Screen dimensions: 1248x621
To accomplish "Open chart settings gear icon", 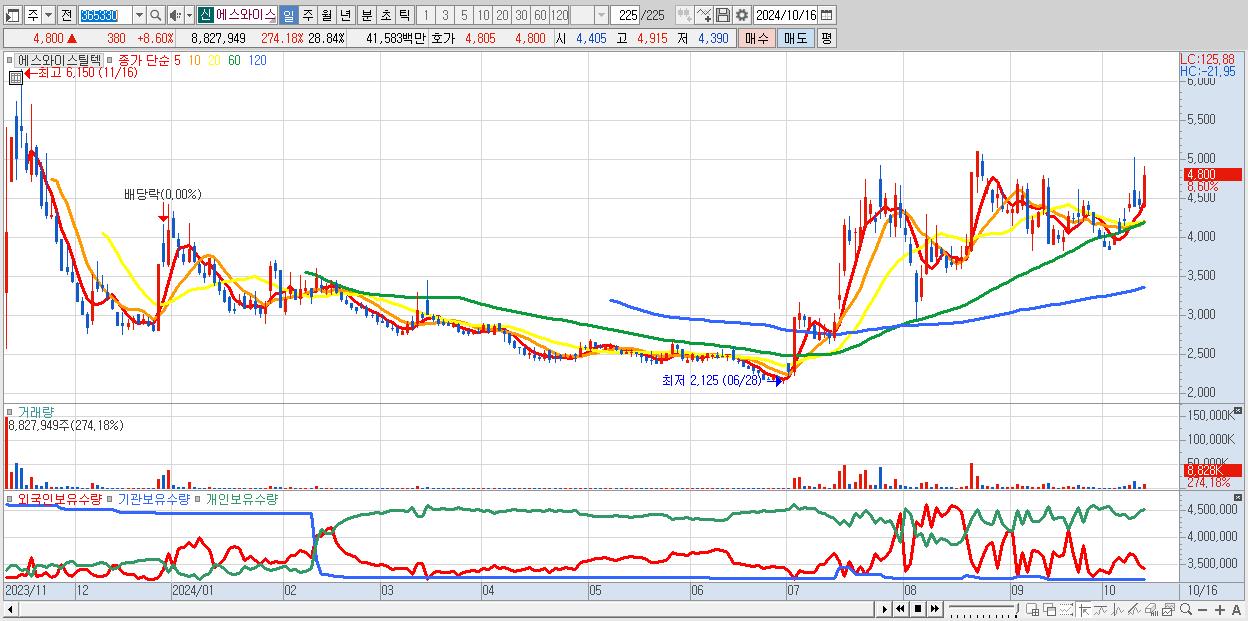I will tap(742, 15).
